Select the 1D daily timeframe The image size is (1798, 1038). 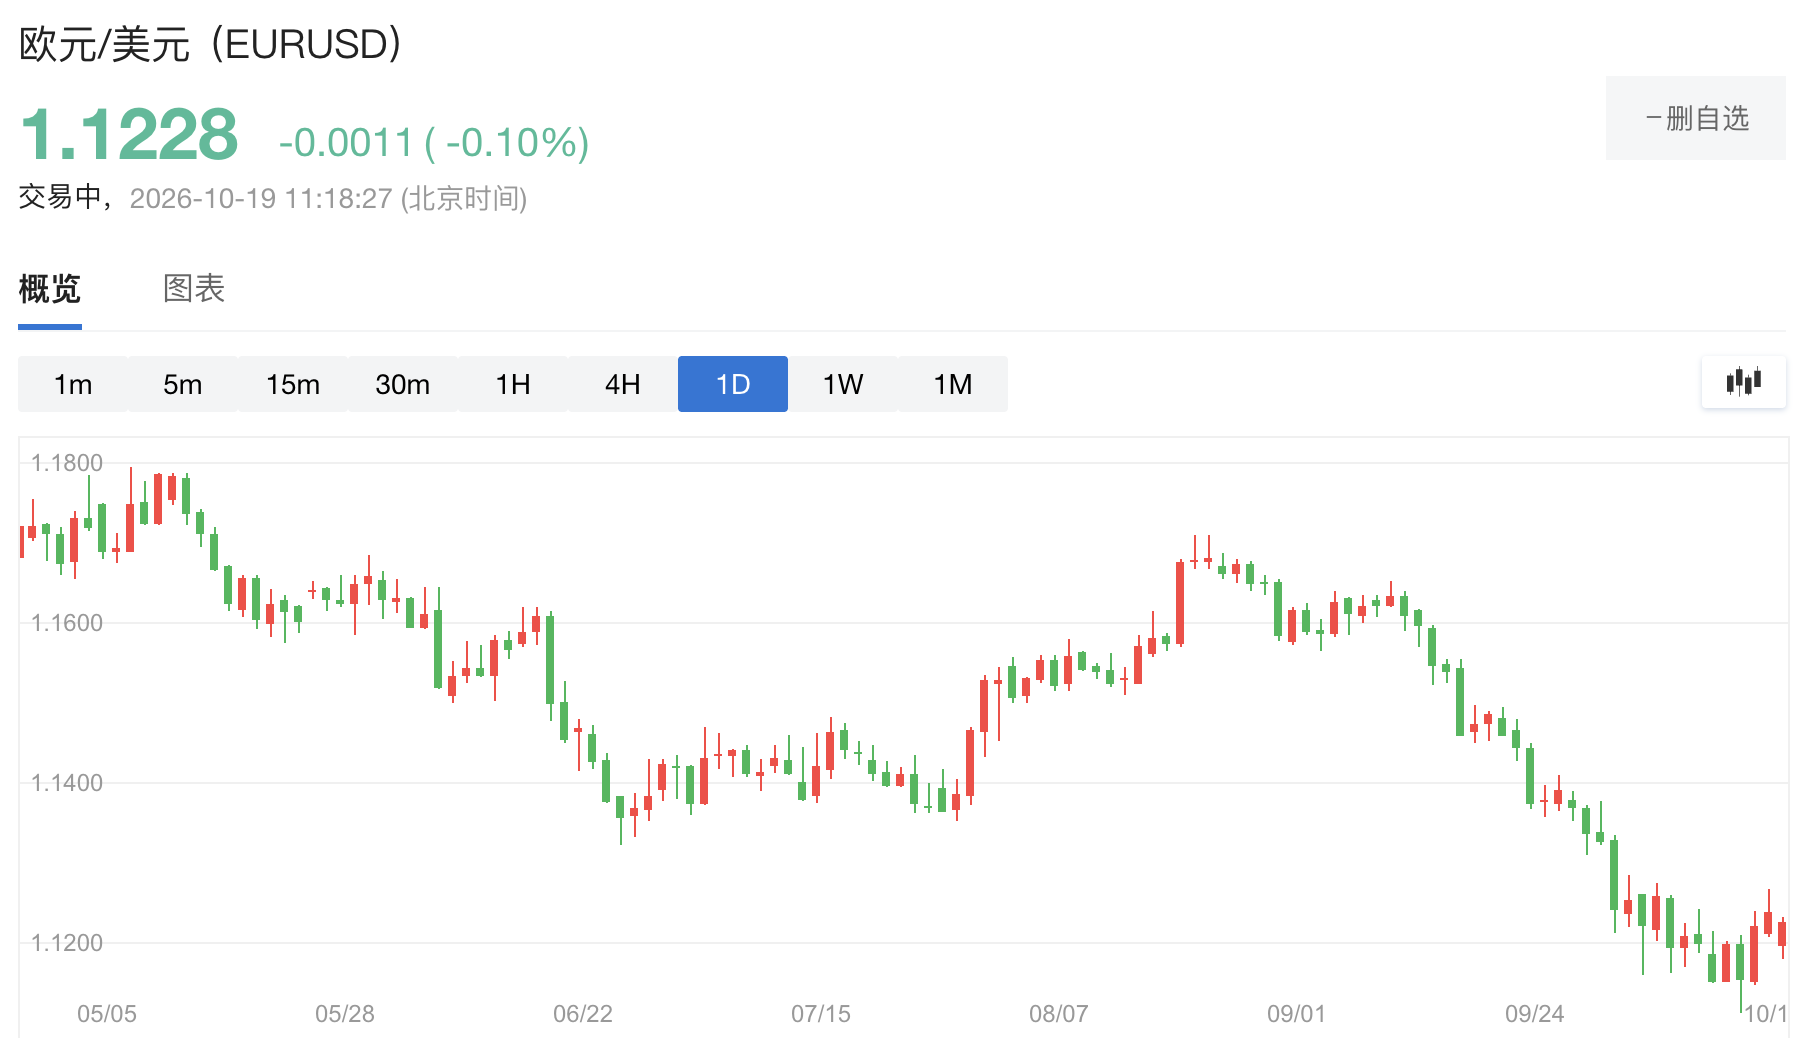[x=733, y=384]
